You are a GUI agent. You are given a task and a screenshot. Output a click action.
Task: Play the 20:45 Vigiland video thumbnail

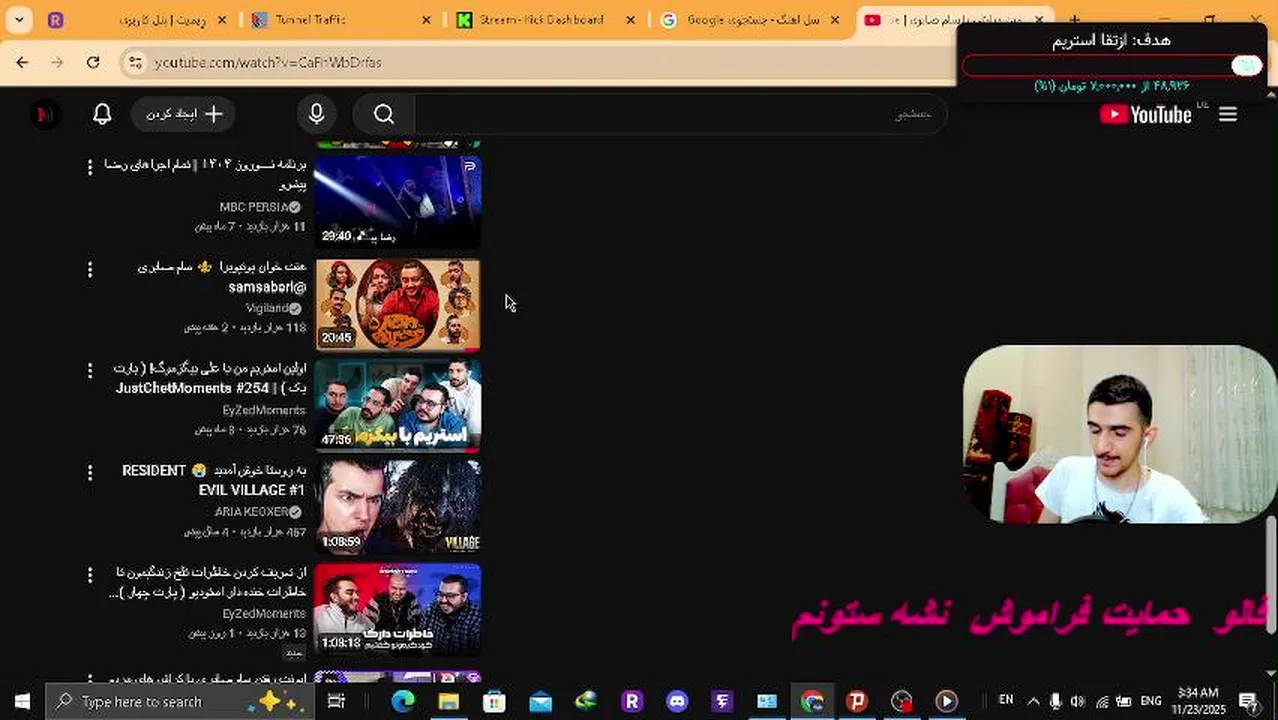click(x=398, y=304)
